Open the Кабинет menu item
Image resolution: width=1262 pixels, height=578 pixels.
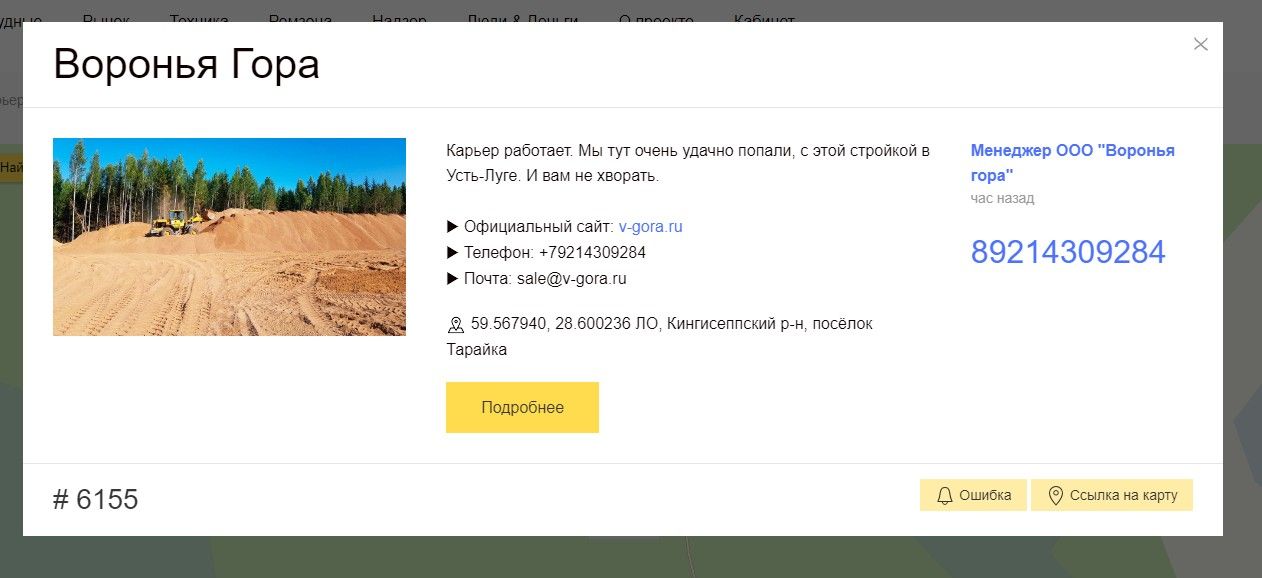click(764, 17)
